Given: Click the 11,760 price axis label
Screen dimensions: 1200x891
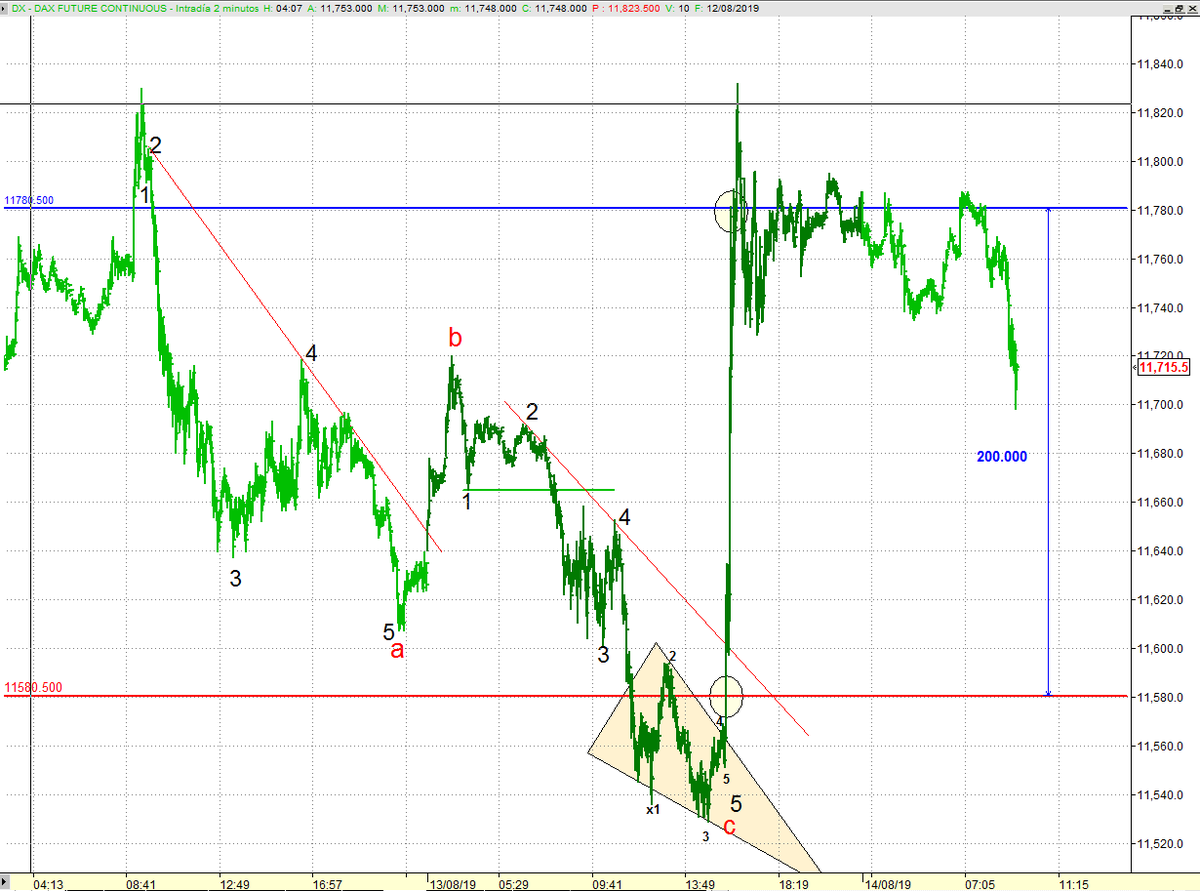Looking at the screenshot, I should 1158,260.
